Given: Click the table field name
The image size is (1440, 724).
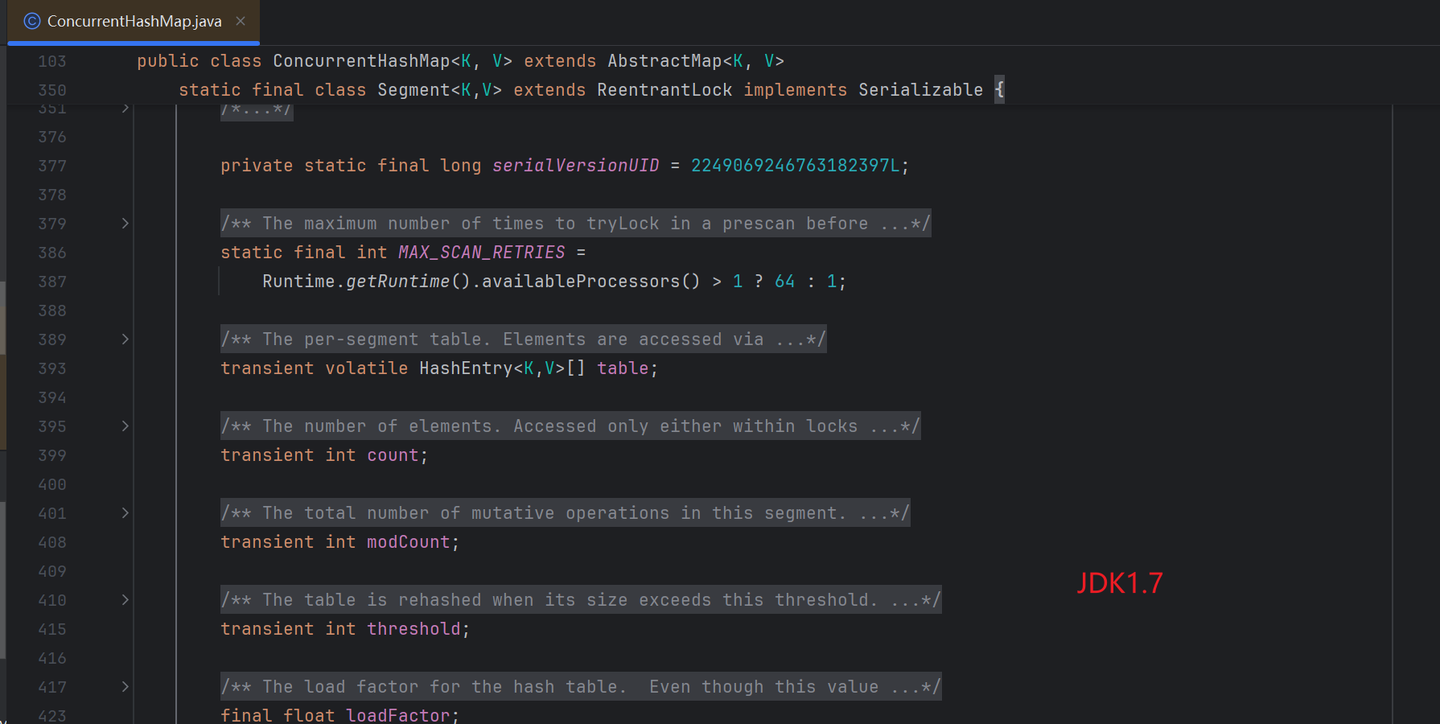Looking at the screenshot, I should point(623,368).
